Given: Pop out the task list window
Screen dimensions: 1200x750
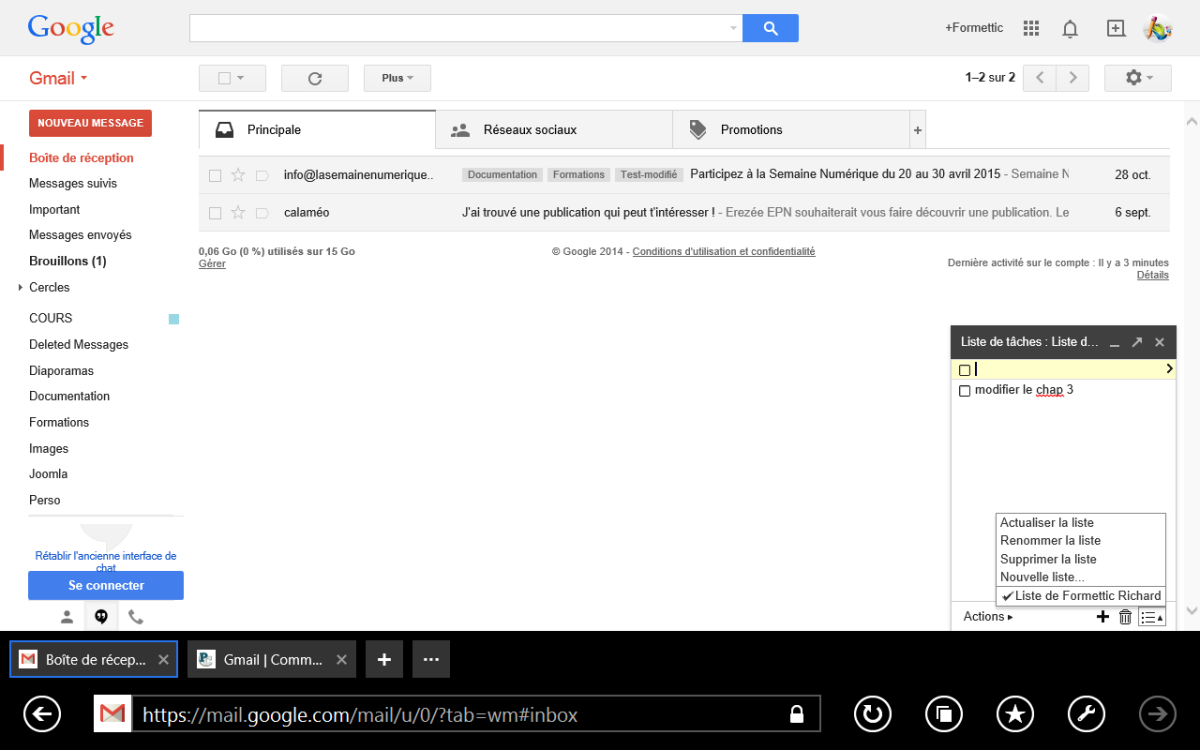Looking at the screenshot, I should point(1137,342).
